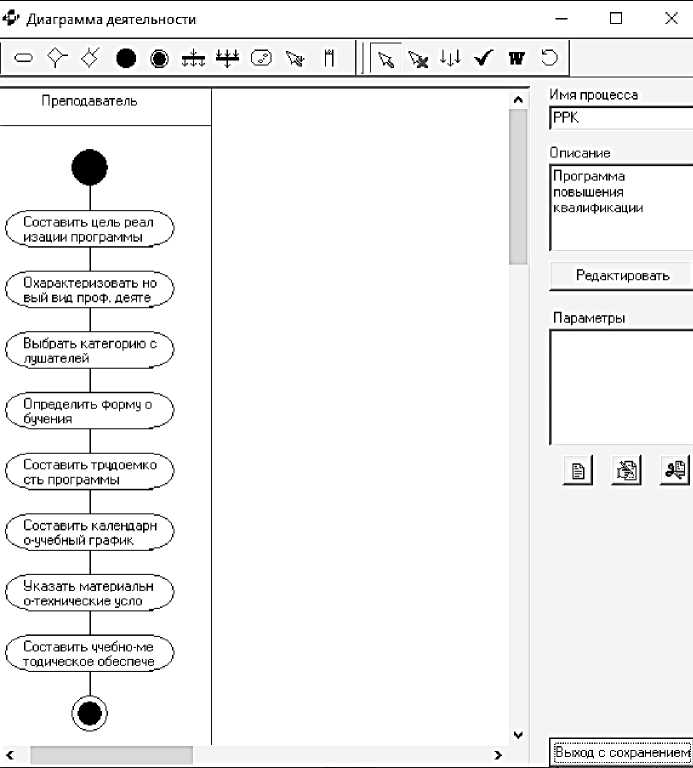Select the merge diamond tool

click(x=91, y=58)
